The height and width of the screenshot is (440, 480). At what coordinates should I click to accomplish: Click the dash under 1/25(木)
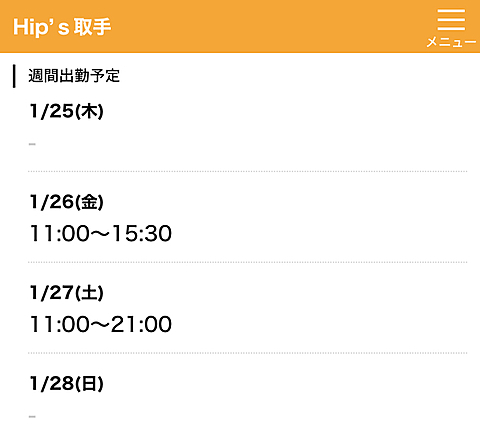click(x=32, y=144)
